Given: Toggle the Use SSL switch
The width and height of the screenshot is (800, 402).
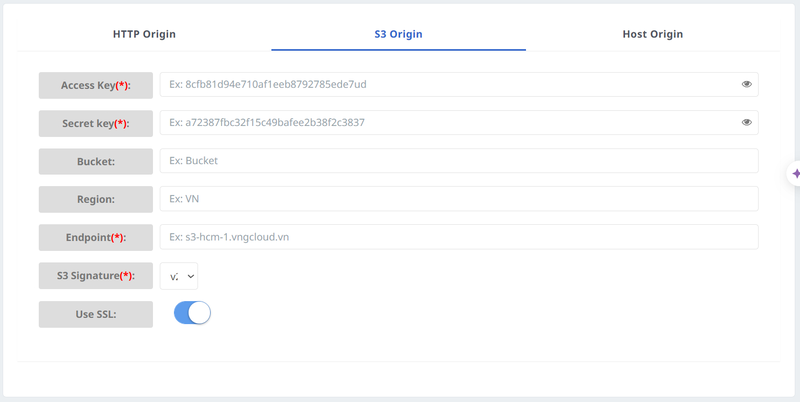Looking at the screenshot, I should pos(192,313).
